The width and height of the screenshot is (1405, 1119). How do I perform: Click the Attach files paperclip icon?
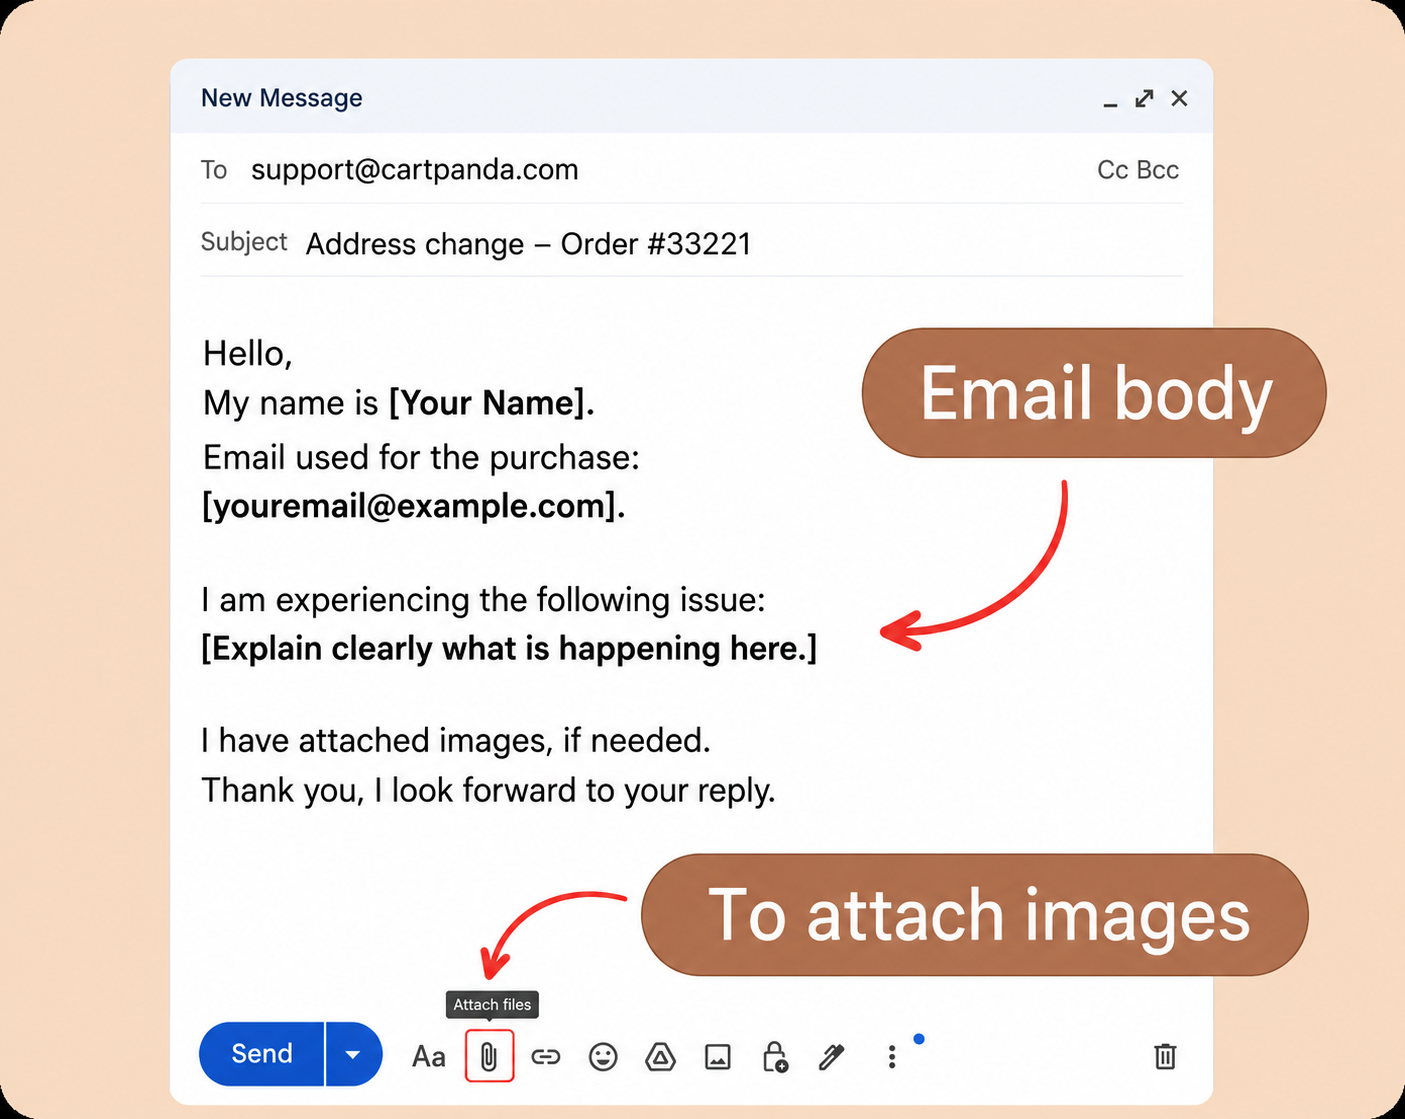tap(489, 1056)
